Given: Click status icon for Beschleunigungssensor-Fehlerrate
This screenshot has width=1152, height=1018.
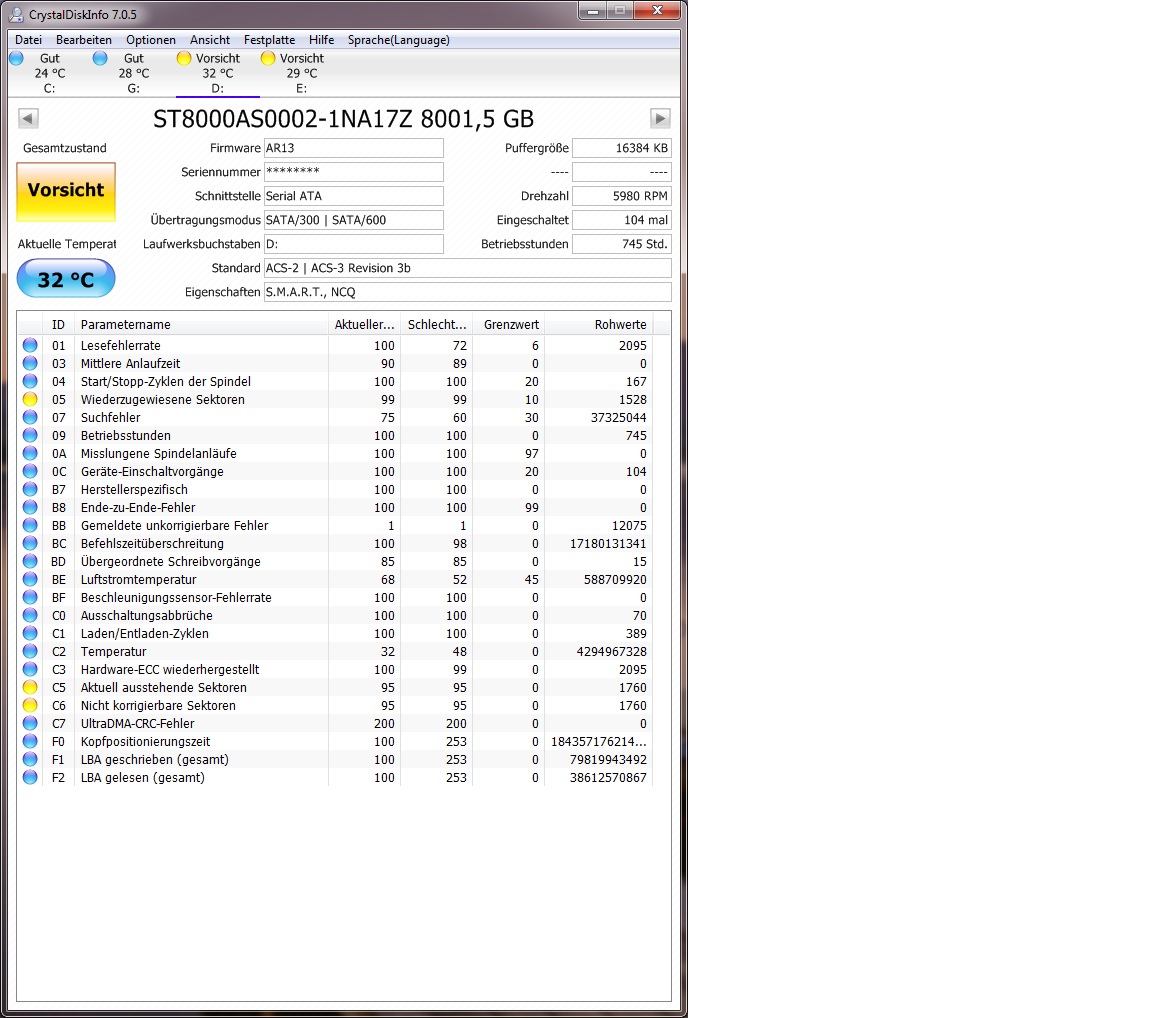Looking at the screenshot, I should 30,597.
